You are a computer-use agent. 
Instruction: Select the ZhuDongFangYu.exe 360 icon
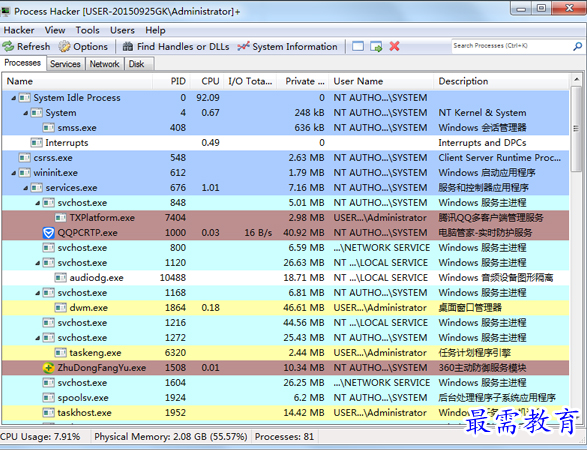coord(48,368)
